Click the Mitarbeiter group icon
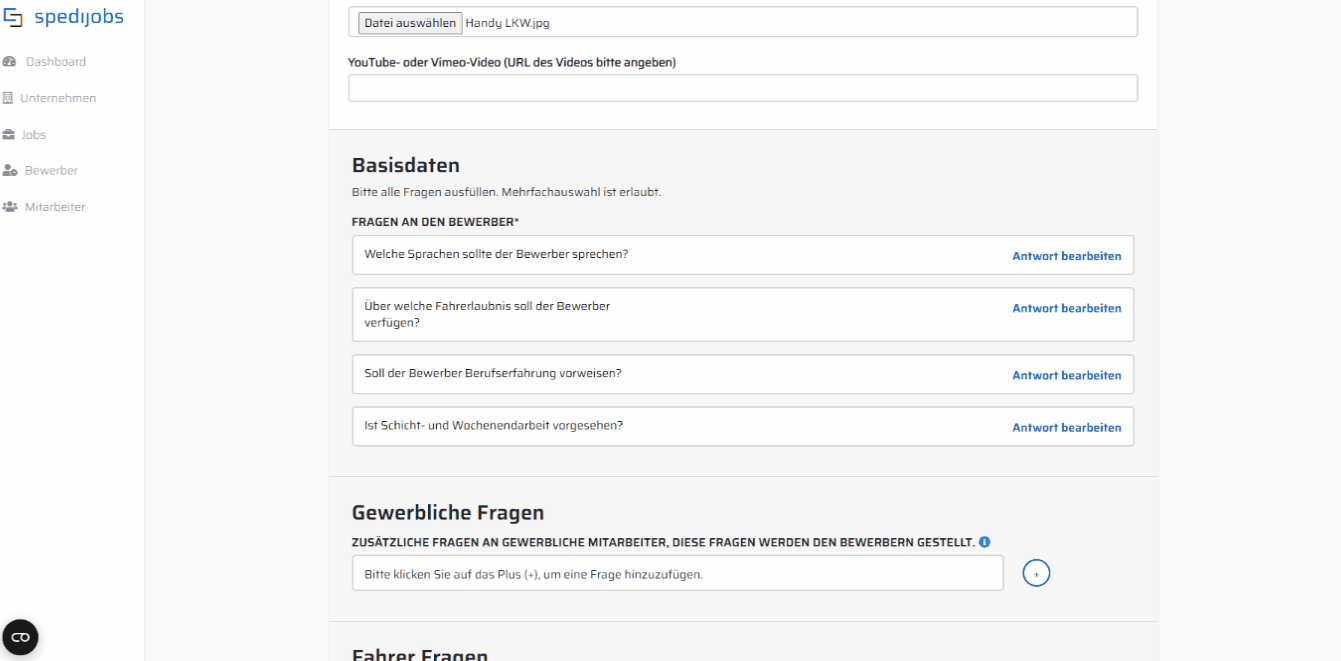 10,207
